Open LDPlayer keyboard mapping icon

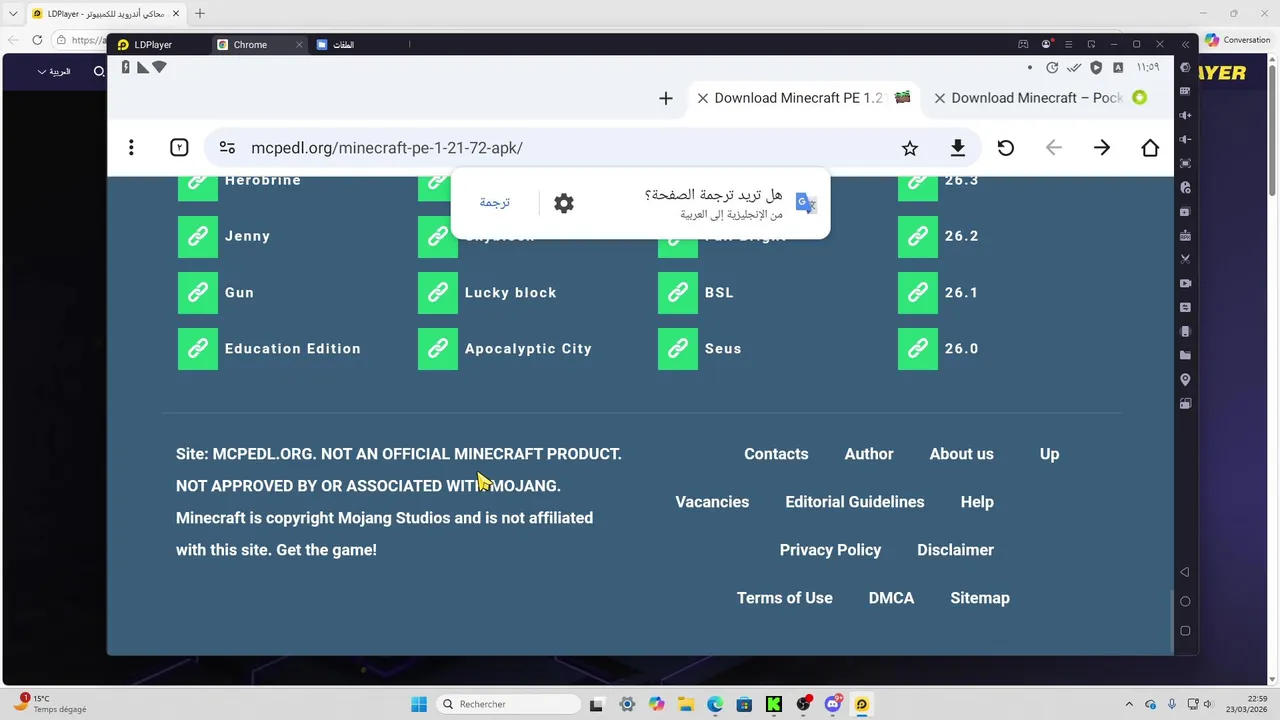click(1185, 91)
